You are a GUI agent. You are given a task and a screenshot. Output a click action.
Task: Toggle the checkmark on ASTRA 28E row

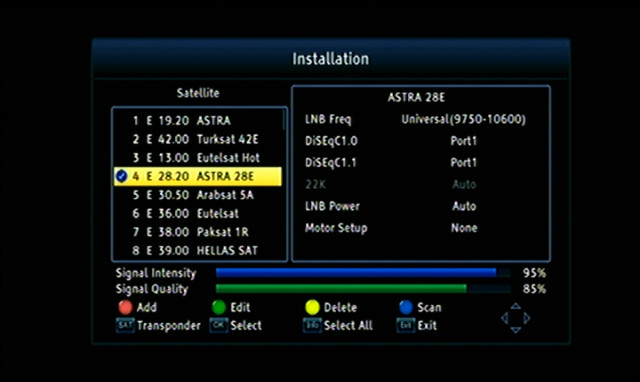pos(121,176)
